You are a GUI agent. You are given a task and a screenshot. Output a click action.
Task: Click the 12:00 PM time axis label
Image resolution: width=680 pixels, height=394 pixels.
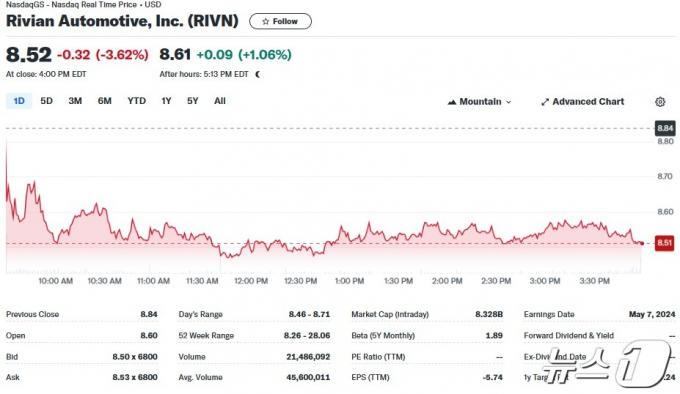point(251,281)
